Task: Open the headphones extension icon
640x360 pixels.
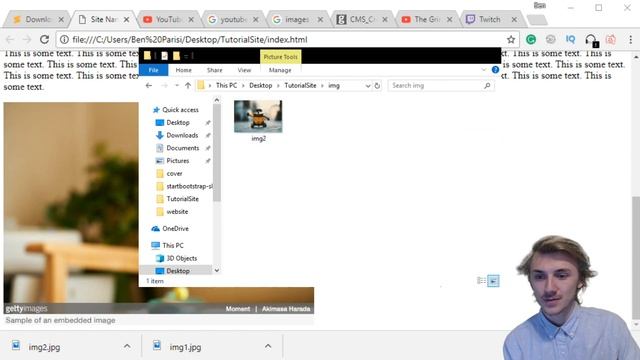Action: 591,40
